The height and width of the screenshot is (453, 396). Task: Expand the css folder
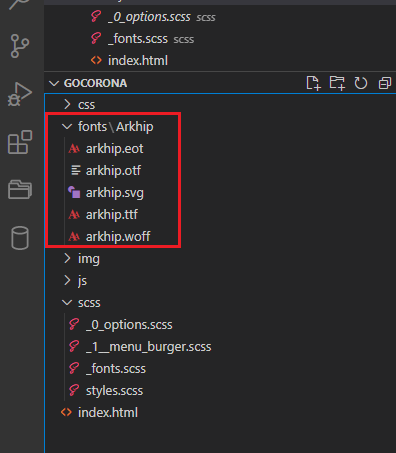220,105
